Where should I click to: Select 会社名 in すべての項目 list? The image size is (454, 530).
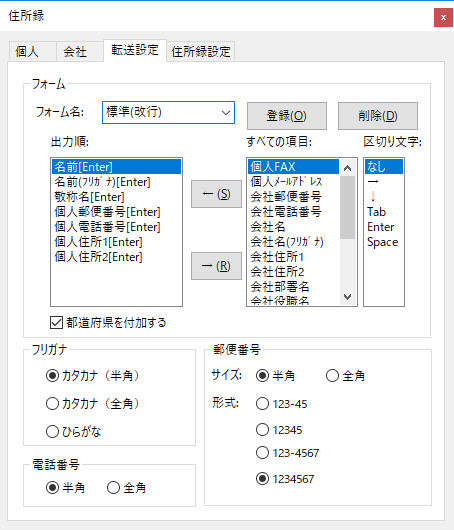tap(293, 226)
